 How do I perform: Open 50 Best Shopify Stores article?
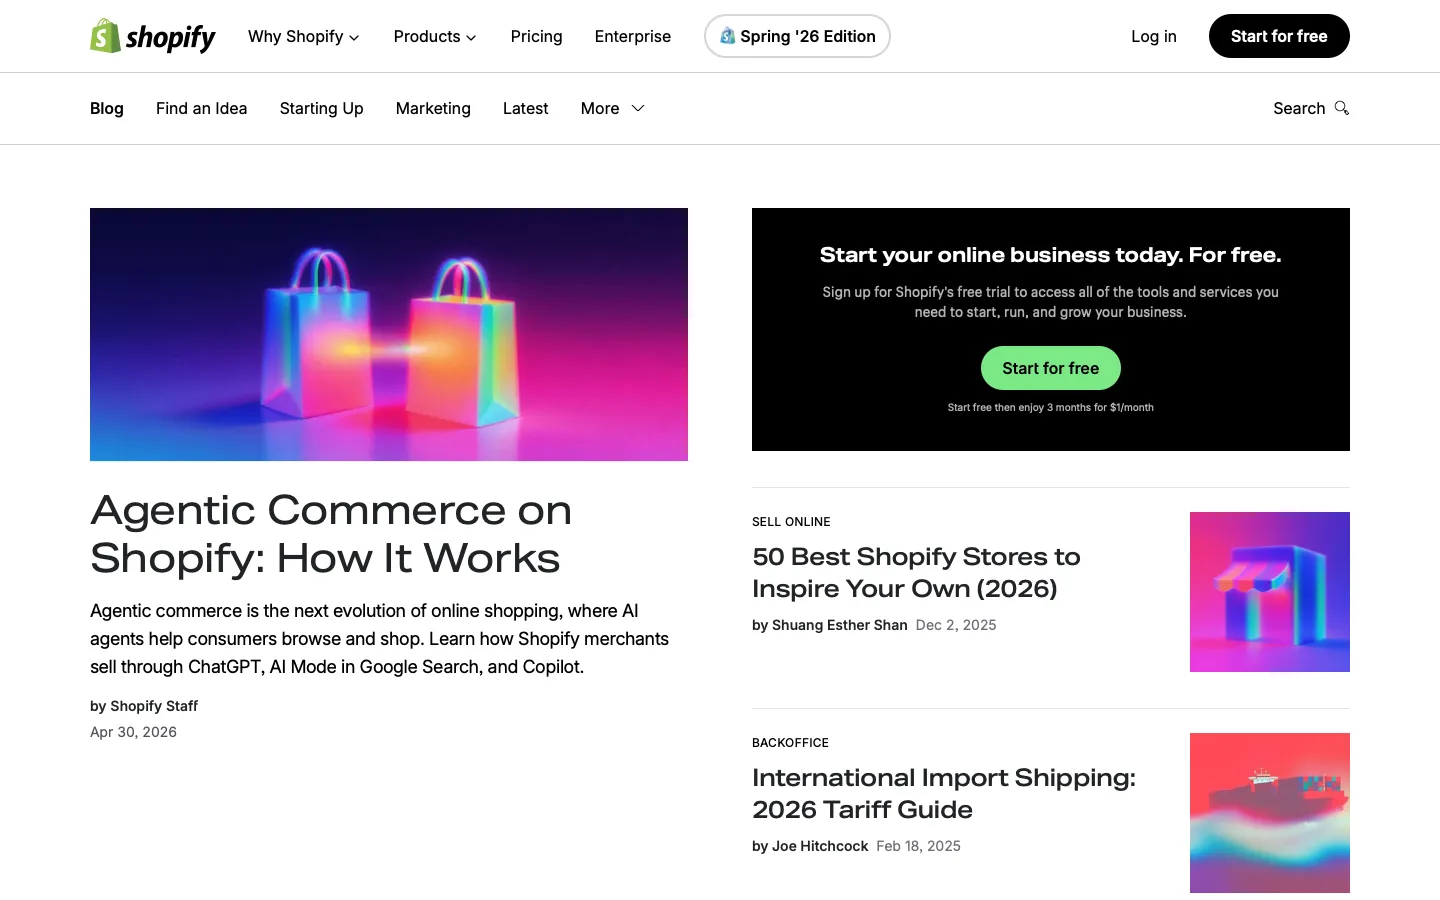(916, 572)
